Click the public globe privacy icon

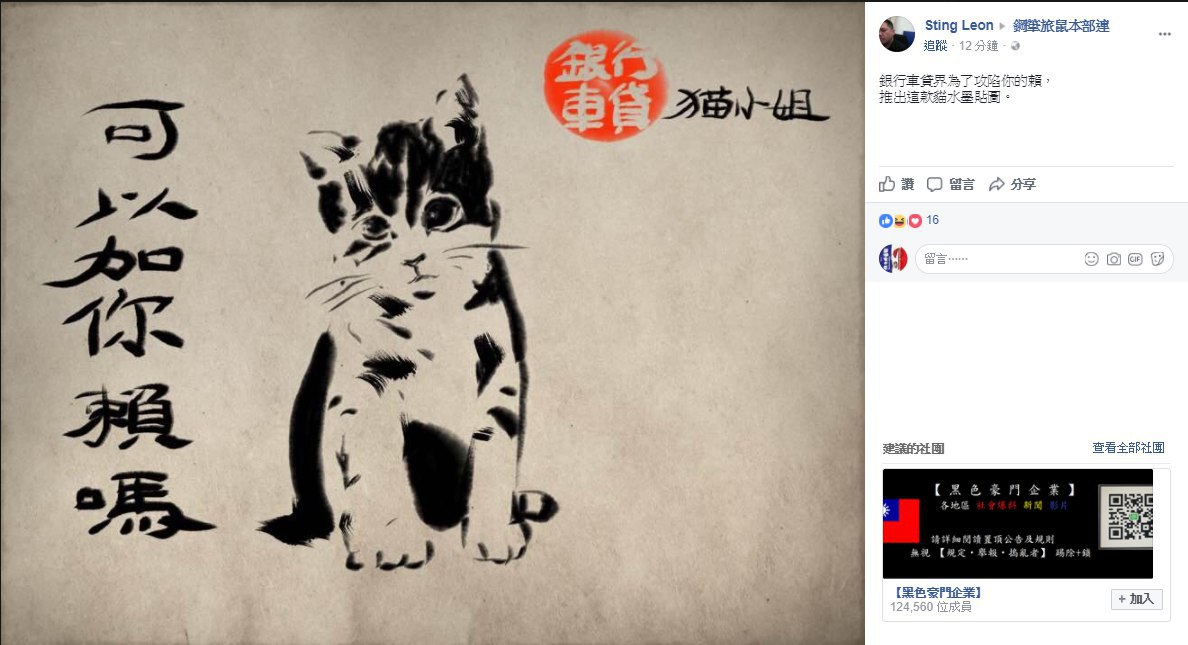point(1015,46)
